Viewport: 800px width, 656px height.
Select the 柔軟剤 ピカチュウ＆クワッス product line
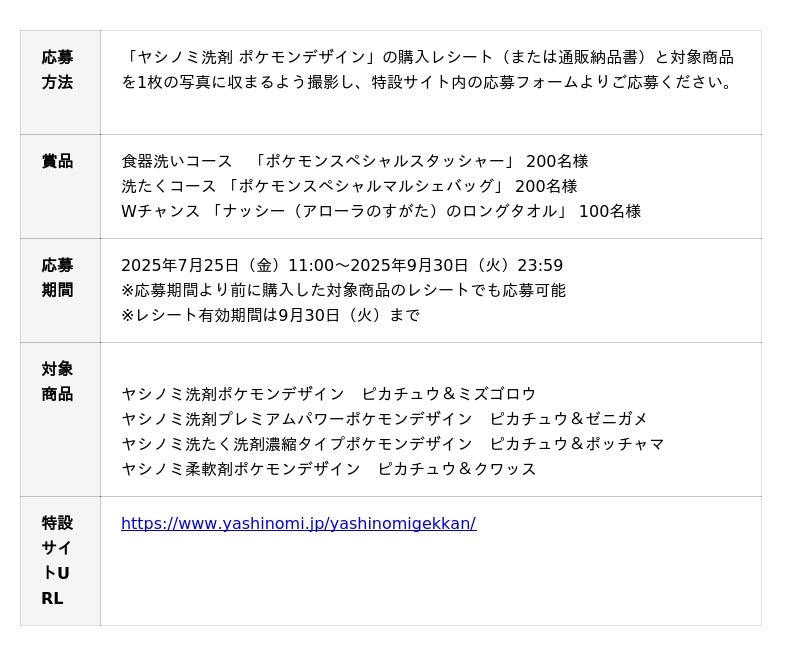328,469
